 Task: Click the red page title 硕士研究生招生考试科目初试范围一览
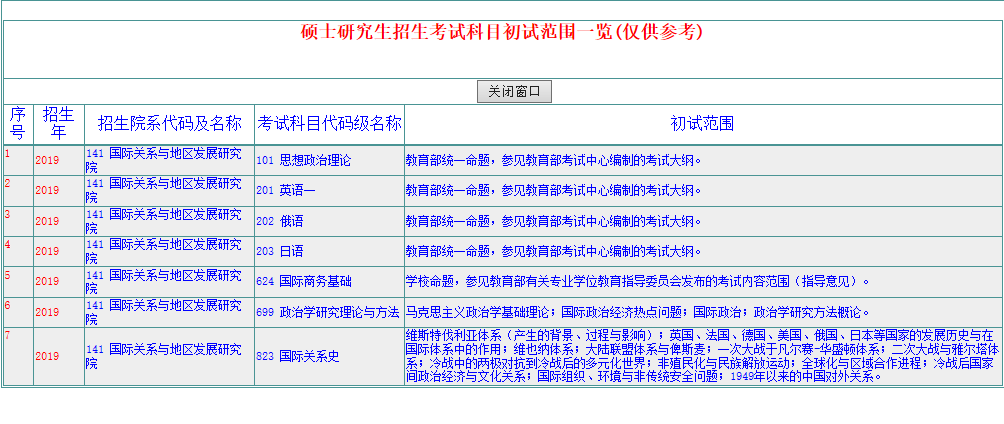[502, 32]
